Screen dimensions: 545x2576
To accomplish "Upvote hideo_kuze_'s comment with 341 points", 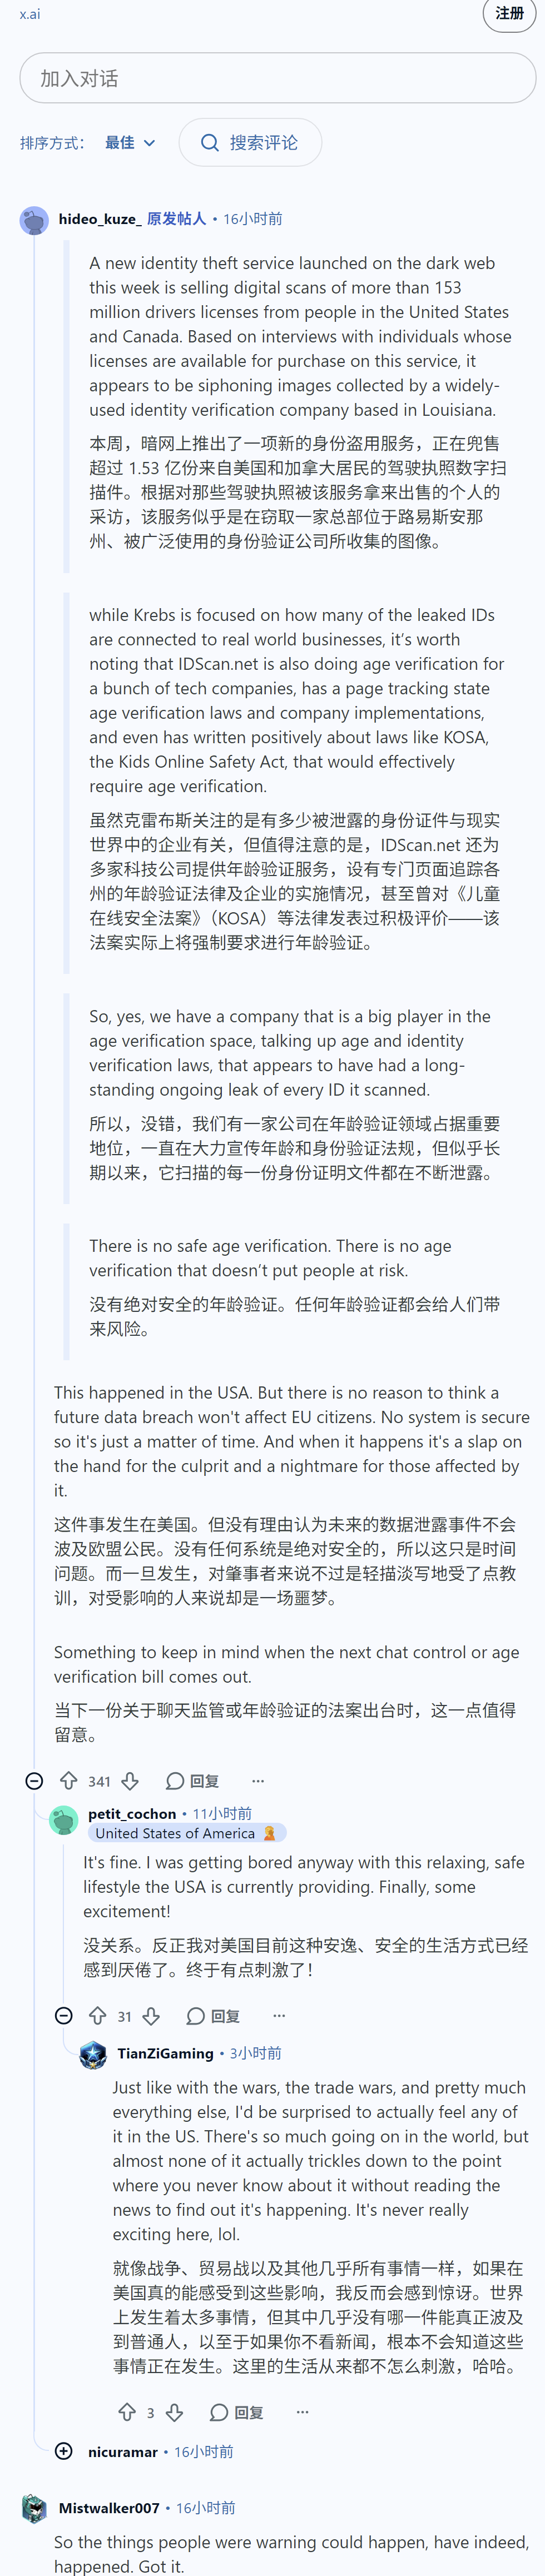I will coord(69,1780).
